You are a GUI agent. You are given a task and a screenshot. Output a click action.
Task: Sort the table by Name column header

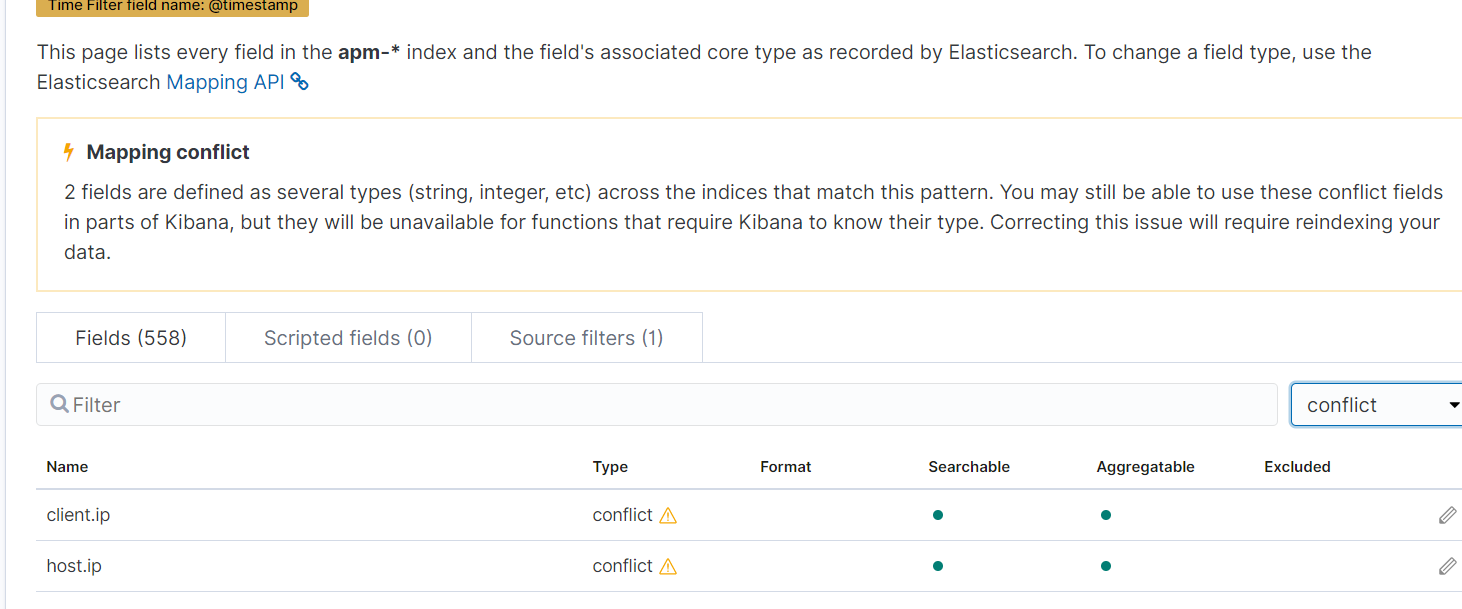[67, 467]
